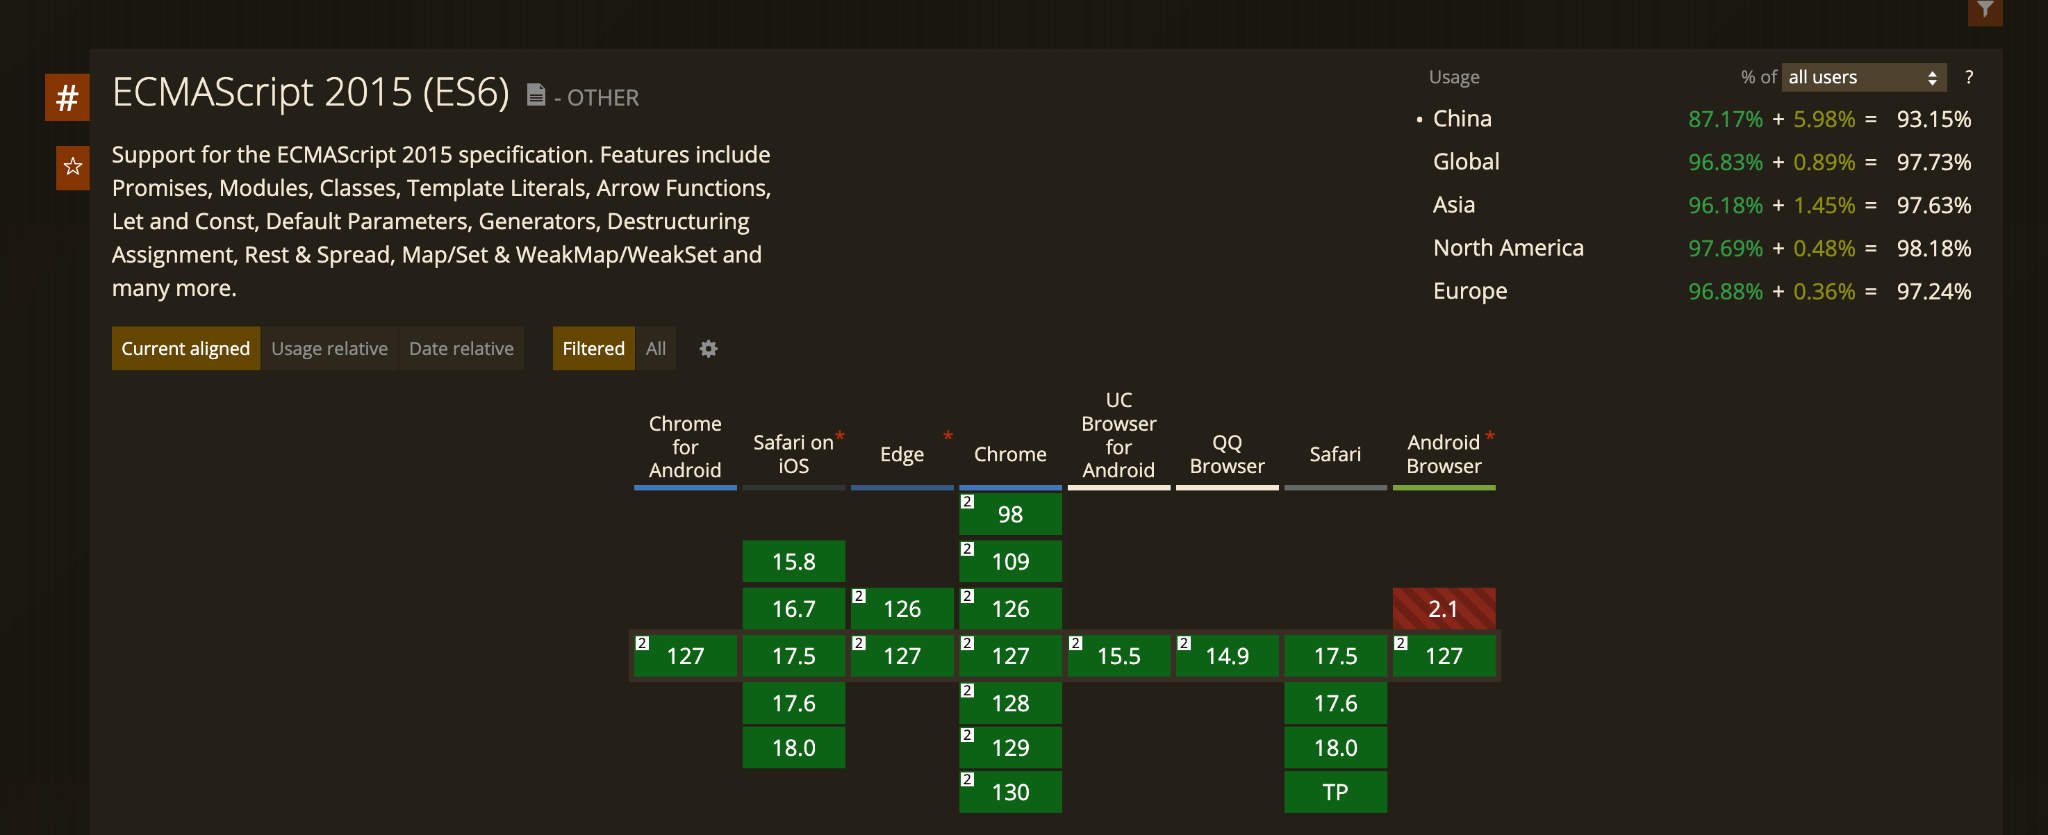Click the filter funnel icon

[x=1985, y=11]
